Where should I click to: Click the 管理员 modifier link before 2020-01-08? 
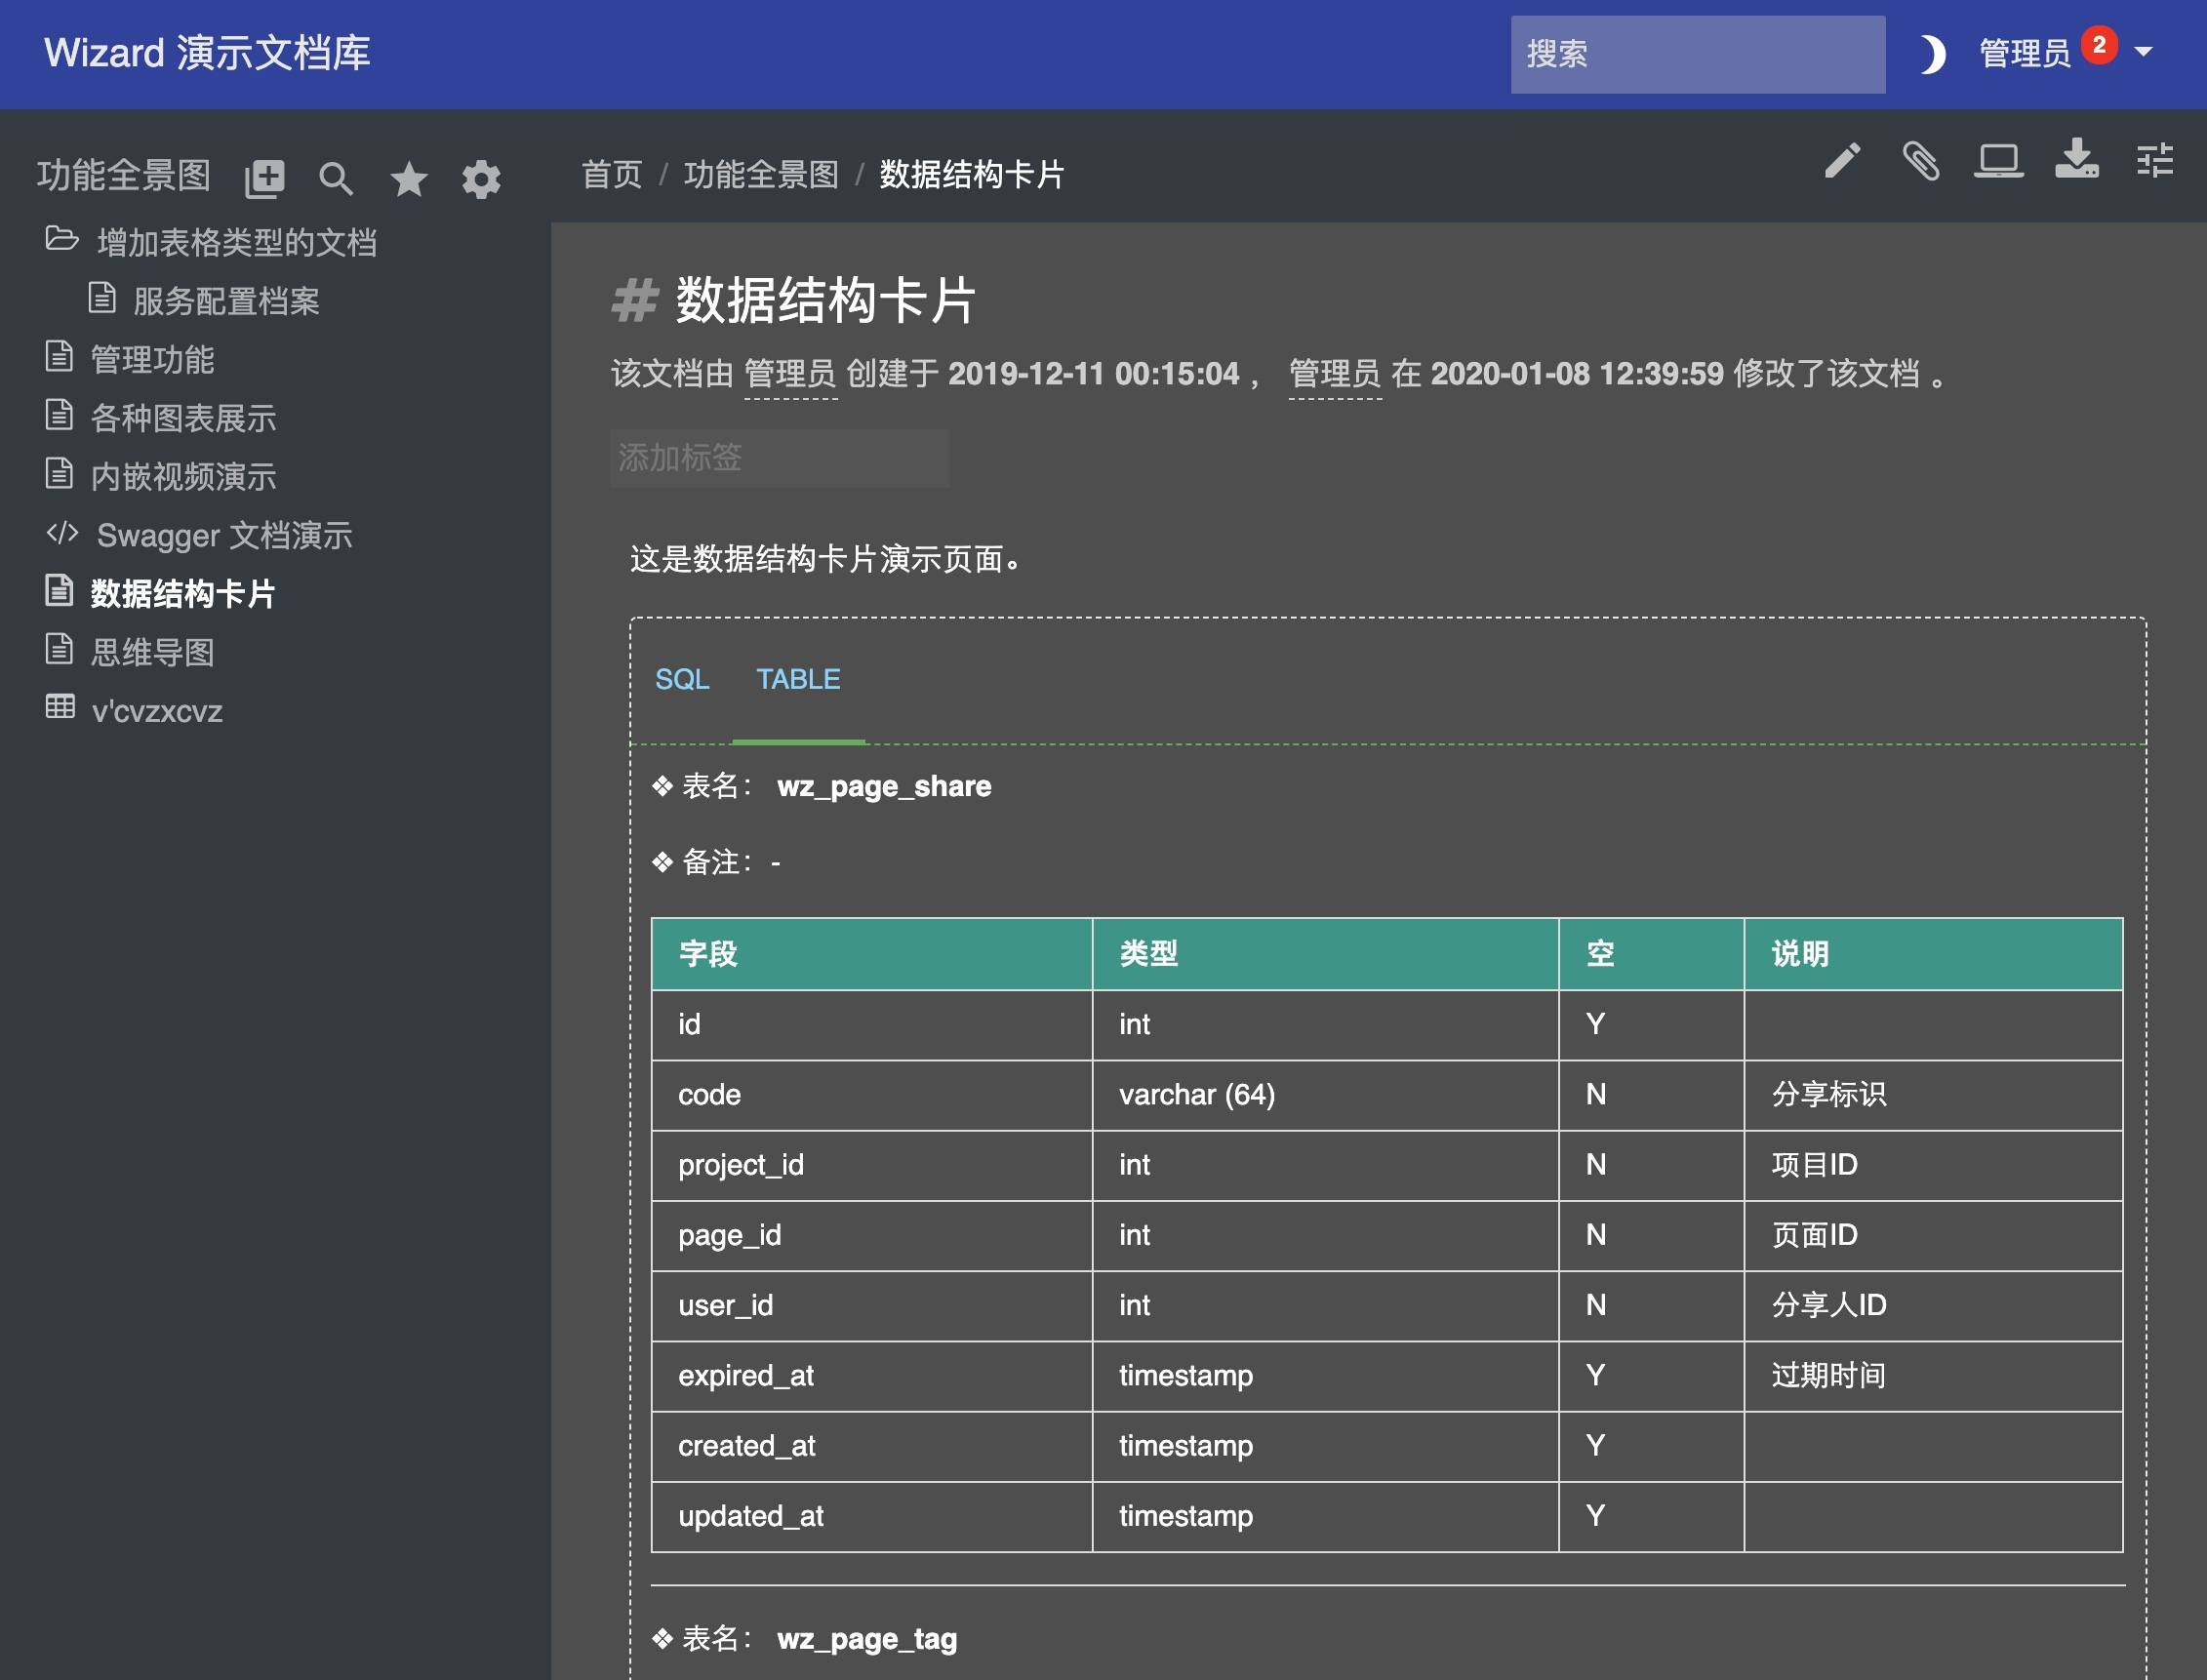tap(1335, 374)
